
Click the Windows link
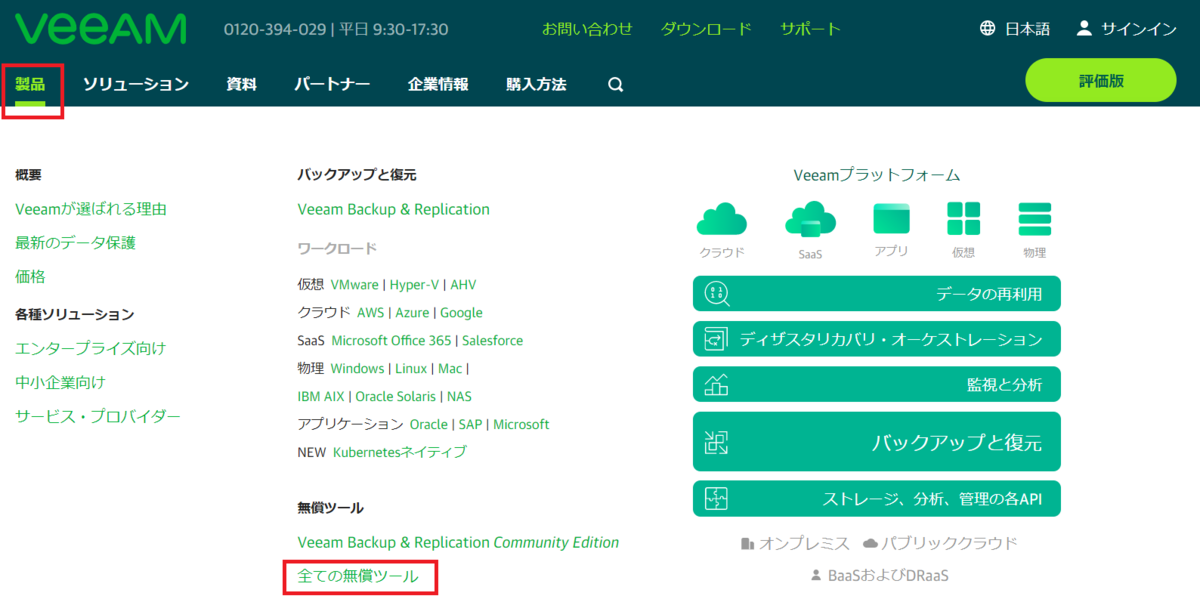click(357, 368)
